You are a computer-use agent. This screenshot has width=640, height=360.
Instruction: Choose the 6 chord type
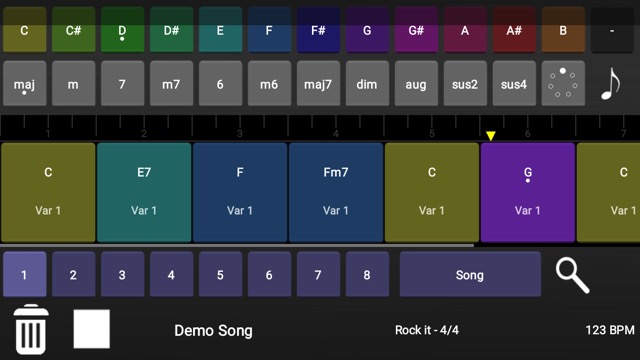[x=220, y=83]
